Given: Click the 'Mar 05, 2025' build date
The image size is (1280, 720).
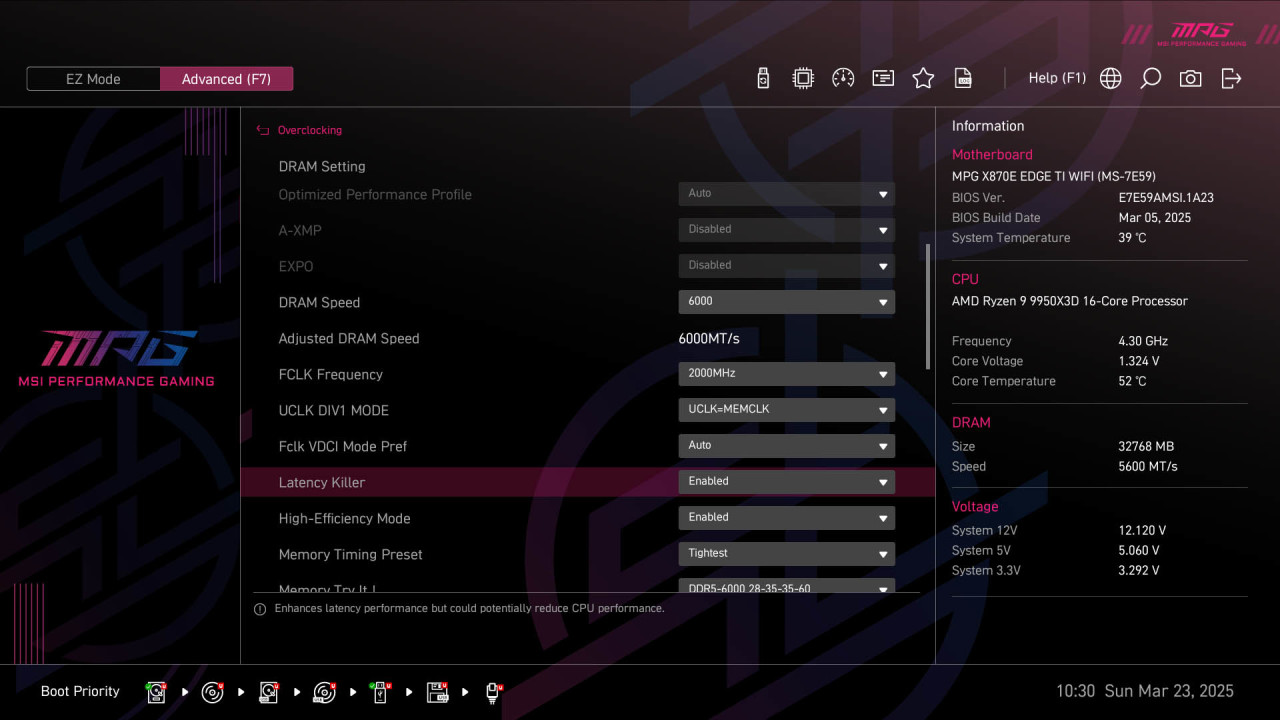Looking at the screenshot, I should coord(1155,218).
